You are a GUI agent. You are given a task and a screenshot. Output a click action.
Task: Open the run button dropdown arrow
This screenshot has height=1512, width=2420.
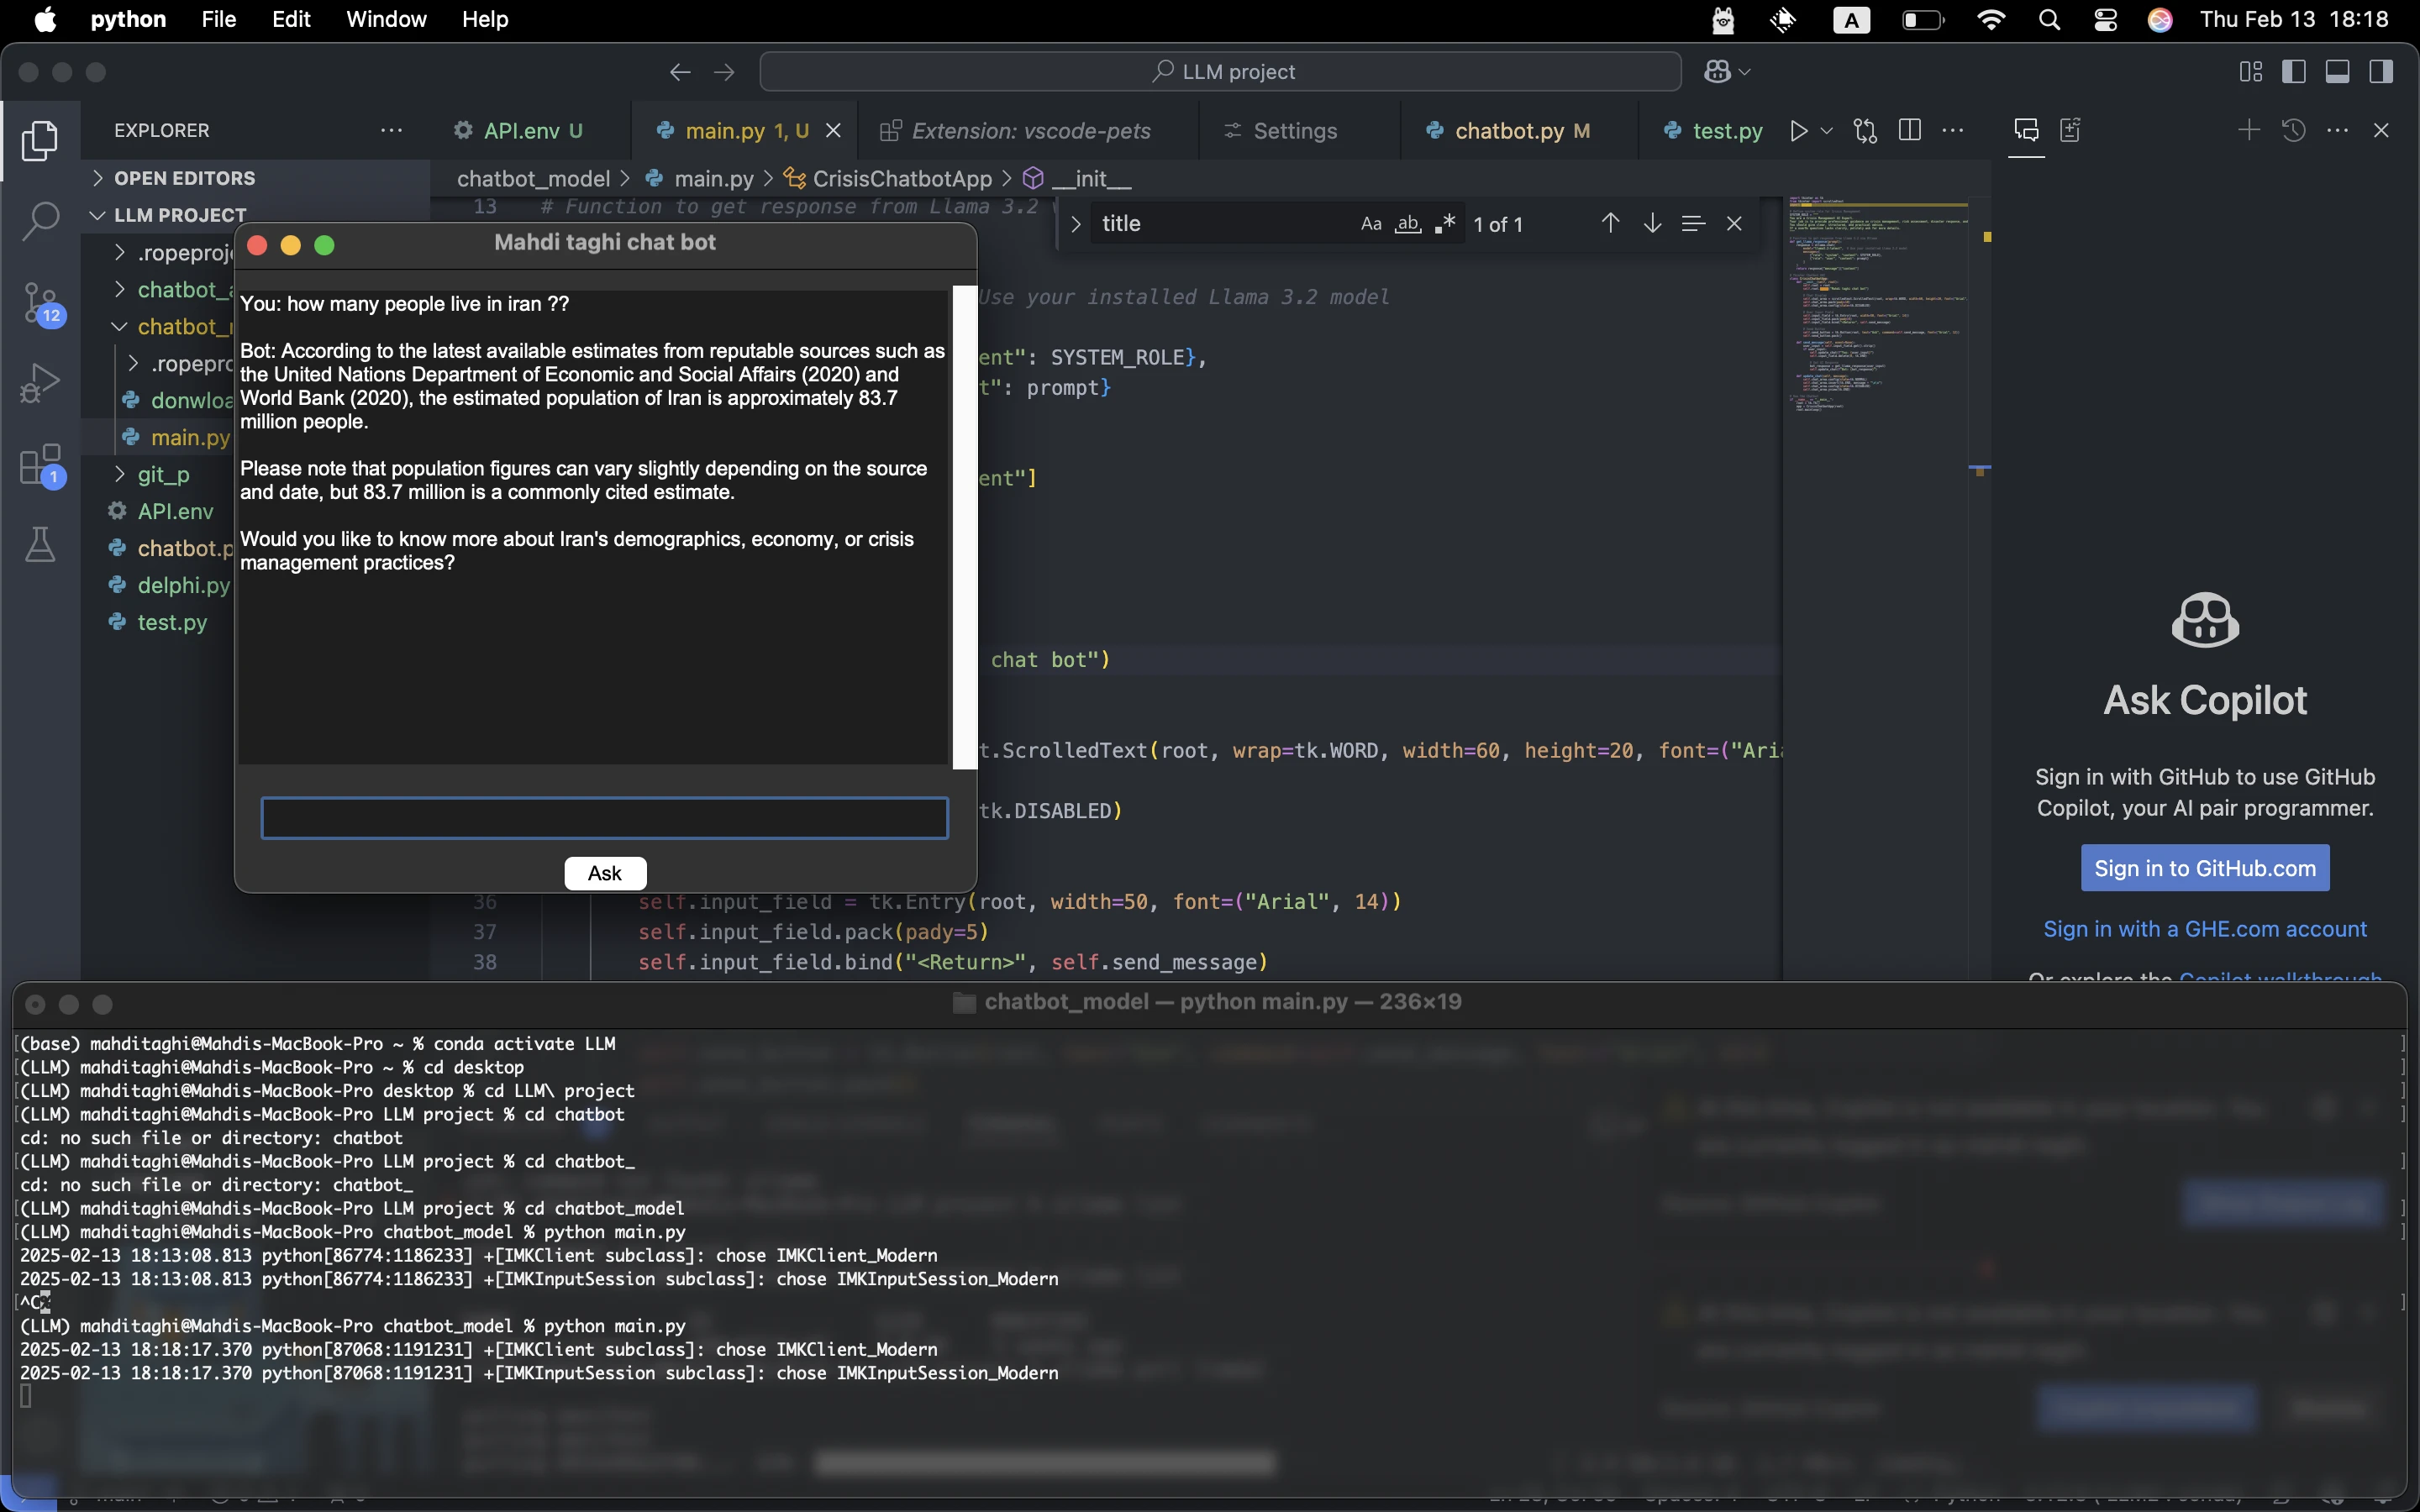1827,131
